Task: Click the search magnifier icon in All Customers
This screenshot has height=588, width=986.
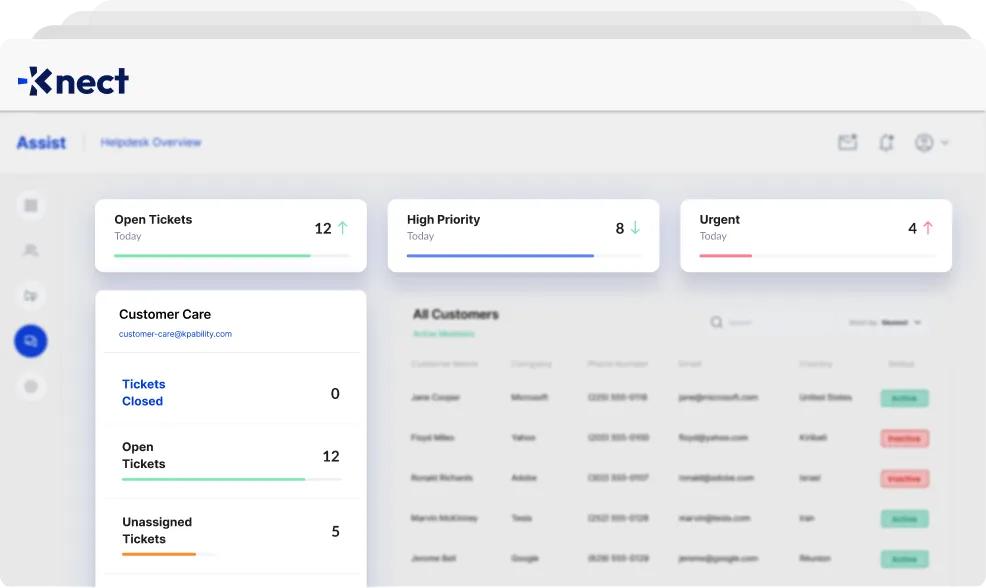Action: coord(716,323)
